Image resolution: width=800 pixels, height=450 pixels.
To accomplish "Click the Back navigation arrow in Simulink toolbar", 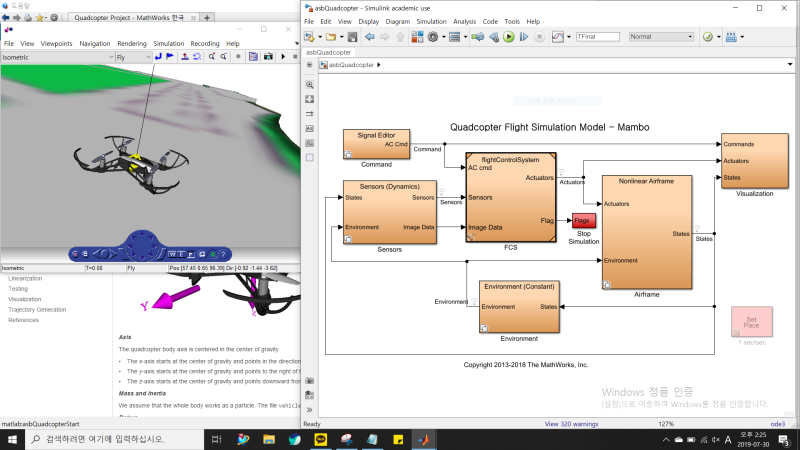I will [x=370, y=37].
